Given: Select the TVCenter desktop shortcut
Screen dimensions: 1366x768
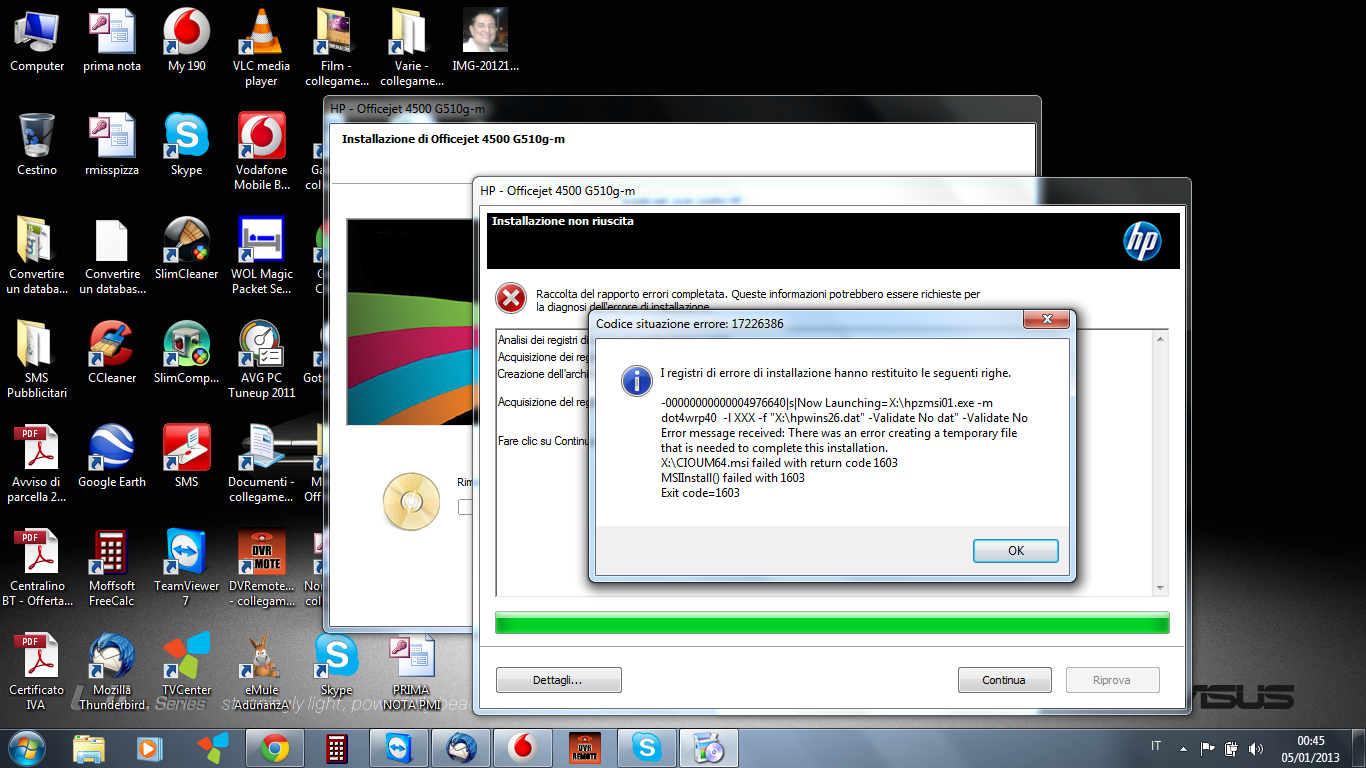Looking at the screenshot, I should pos(187,665).
